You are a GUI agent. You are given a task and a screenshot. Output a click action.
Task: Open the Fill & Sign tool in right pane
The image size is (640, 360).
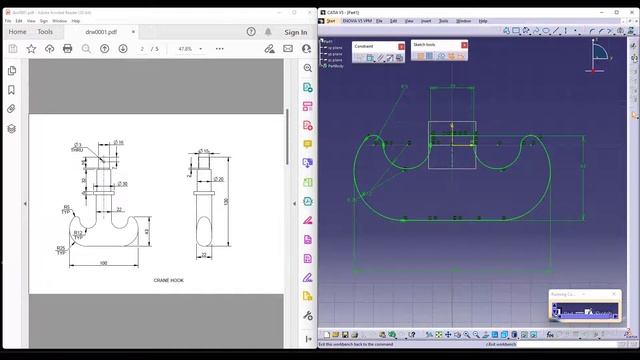(x=308, y=278)
